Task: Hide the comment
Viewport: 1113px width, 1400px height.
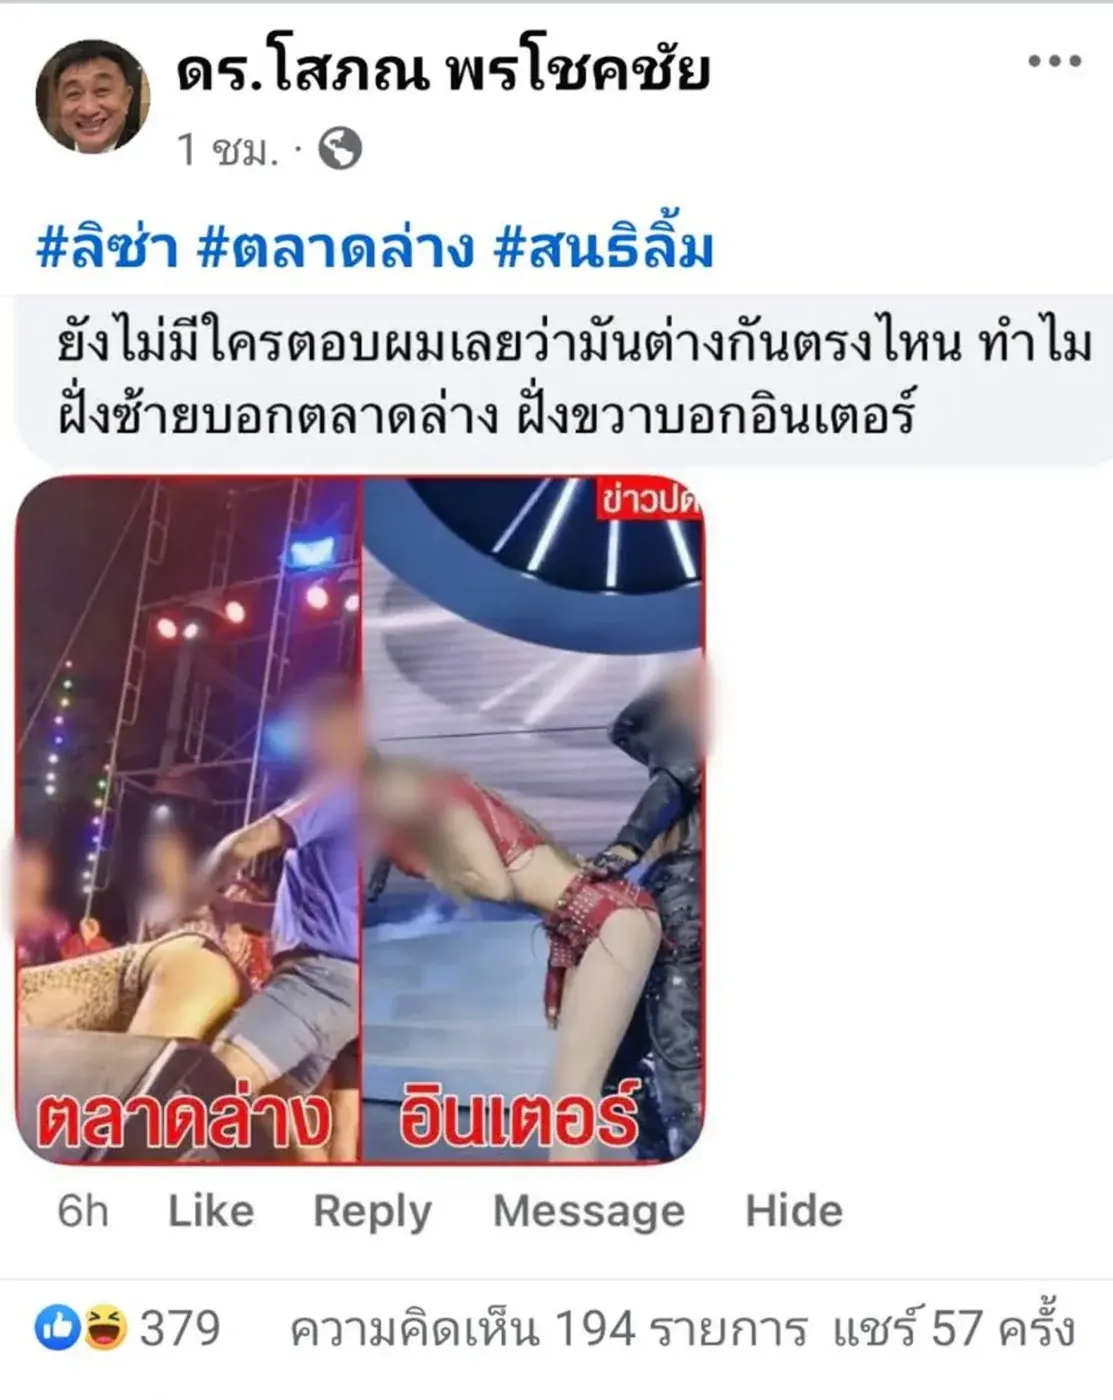Action: coord(794,1211)
